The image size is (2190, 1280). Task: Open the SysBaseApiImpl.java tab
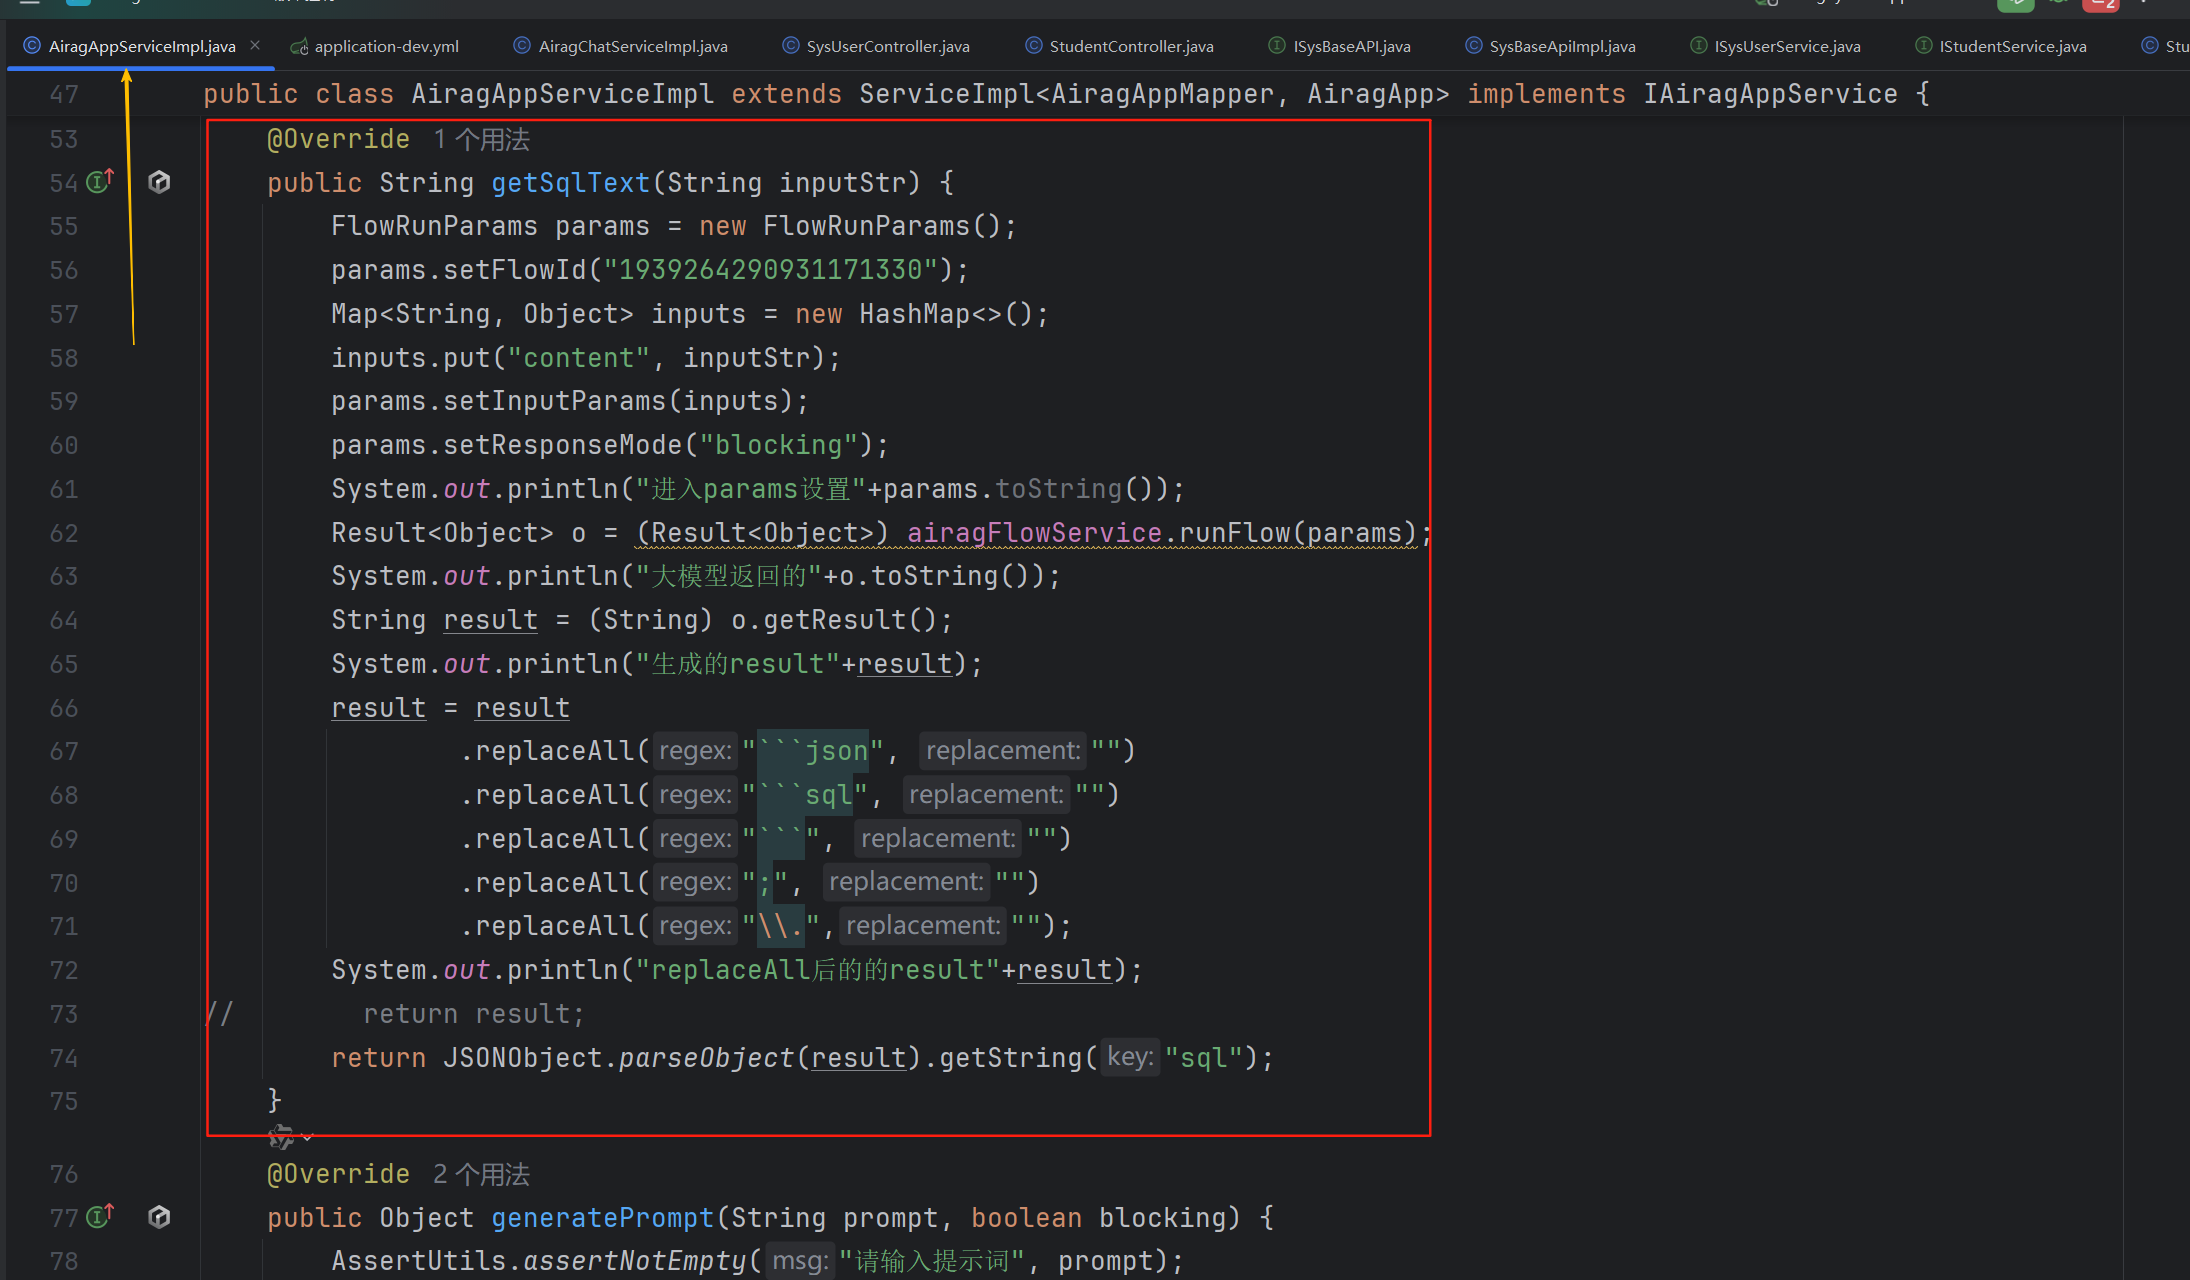tap(1551, 46)
